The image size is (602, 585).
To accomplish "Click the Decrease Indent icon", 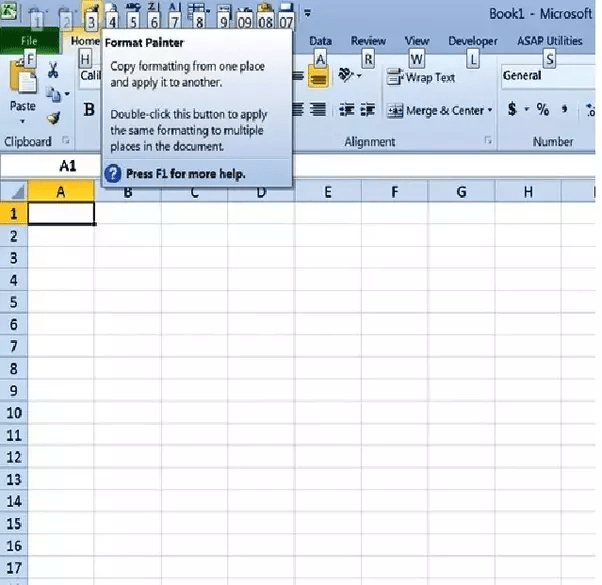I will click(347, 110).
